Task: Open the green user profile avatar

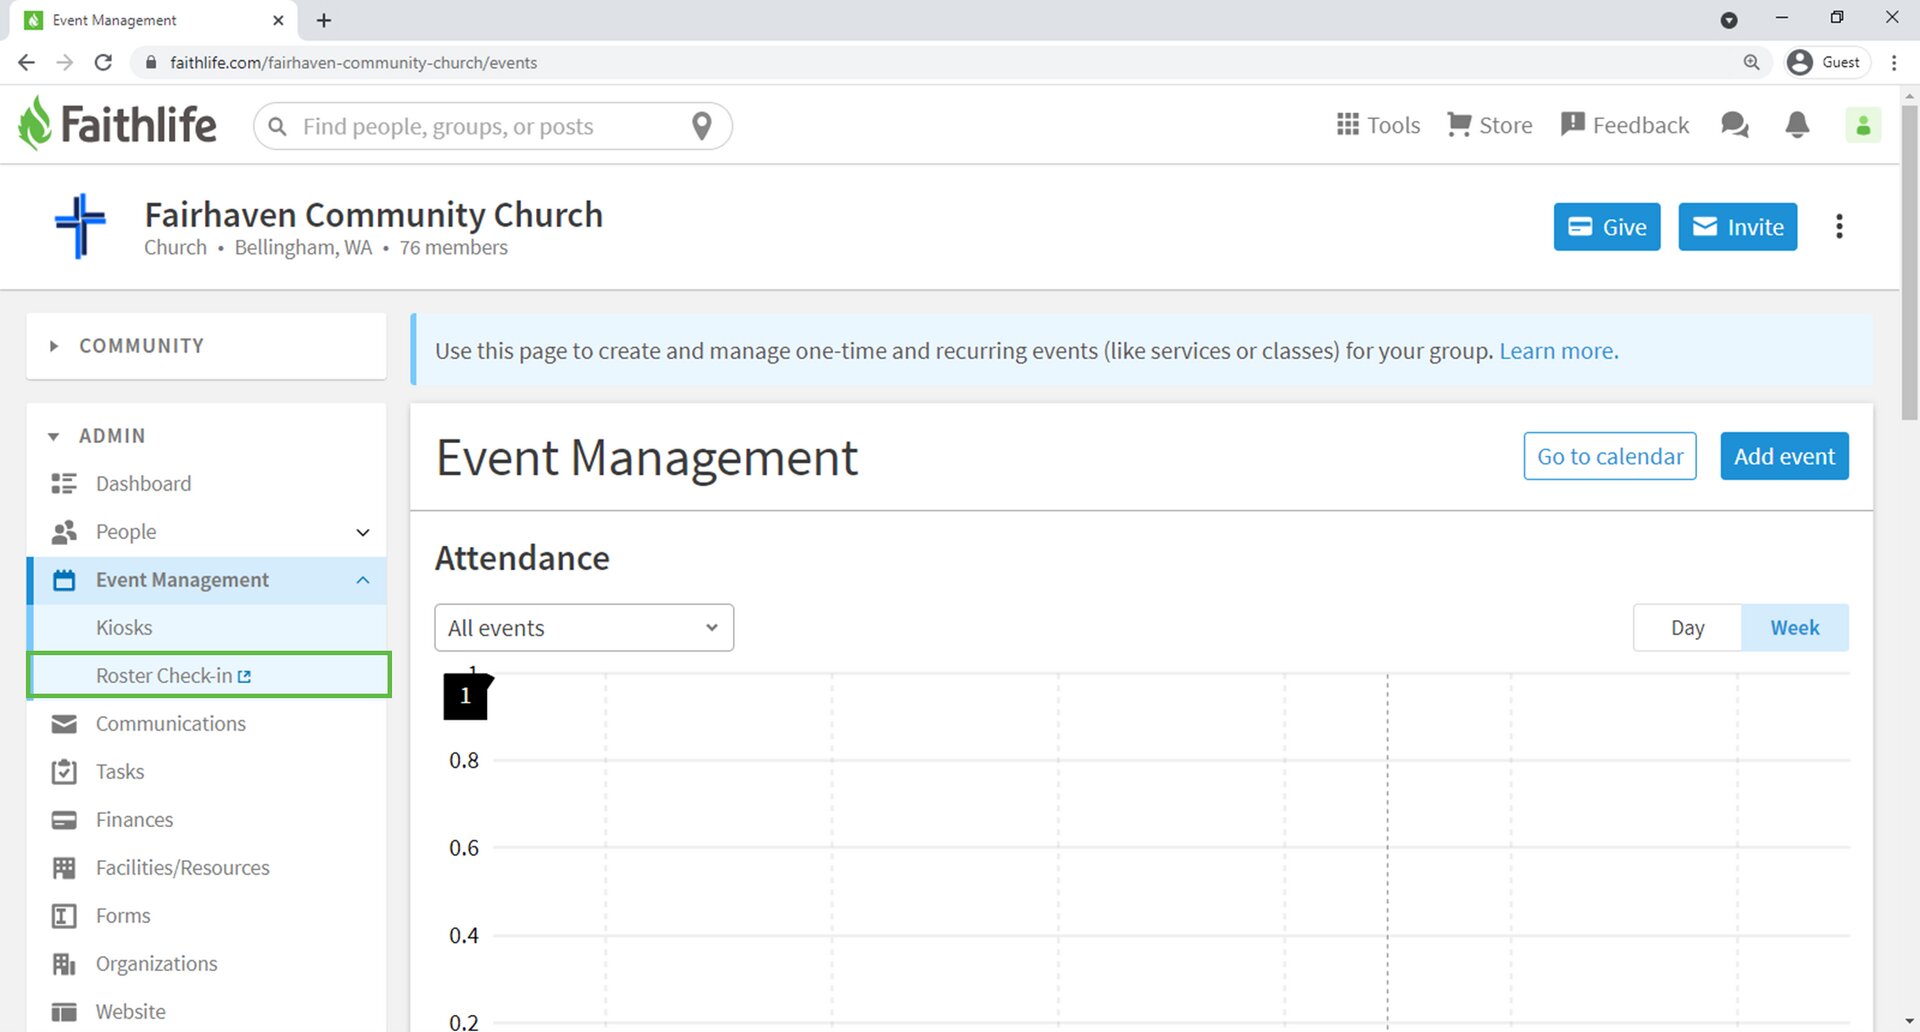Action: [1863, 125]
